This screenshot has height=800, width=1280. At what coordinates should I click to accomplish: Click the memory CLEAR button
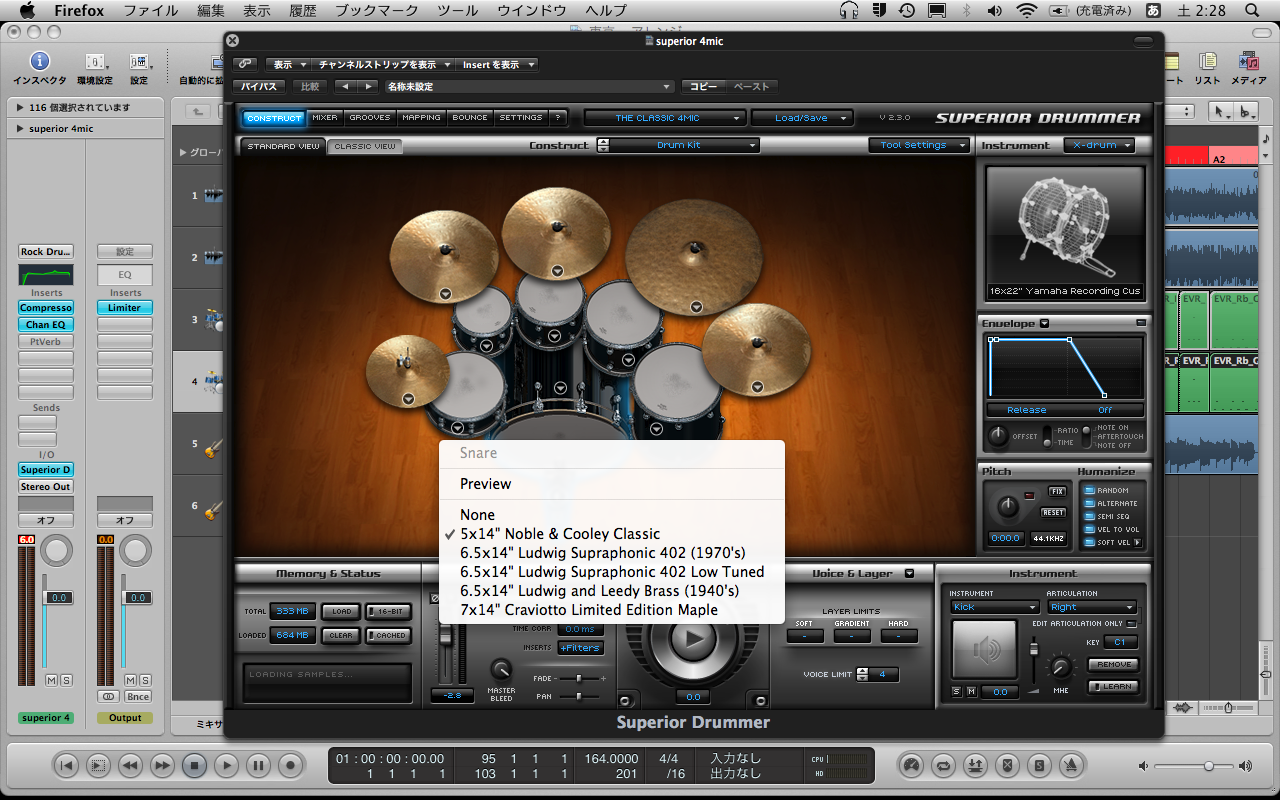(342, 635)
